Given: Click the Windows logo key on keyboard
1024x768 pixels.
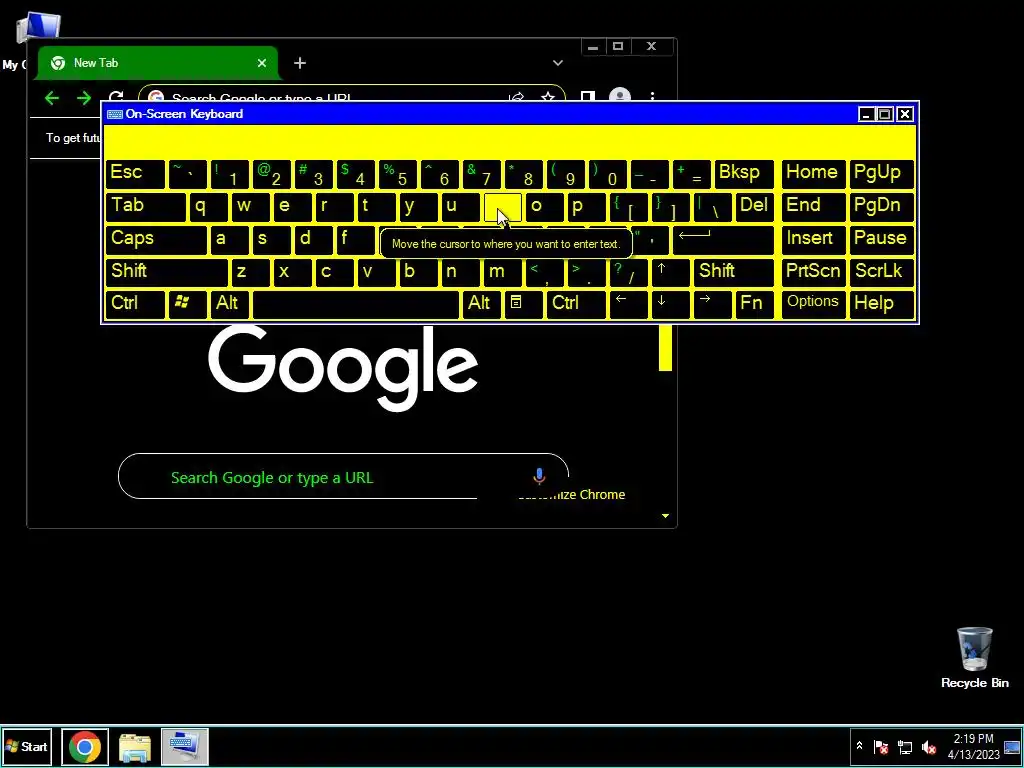Looking at the screenshot, I should tap(187, 304).
